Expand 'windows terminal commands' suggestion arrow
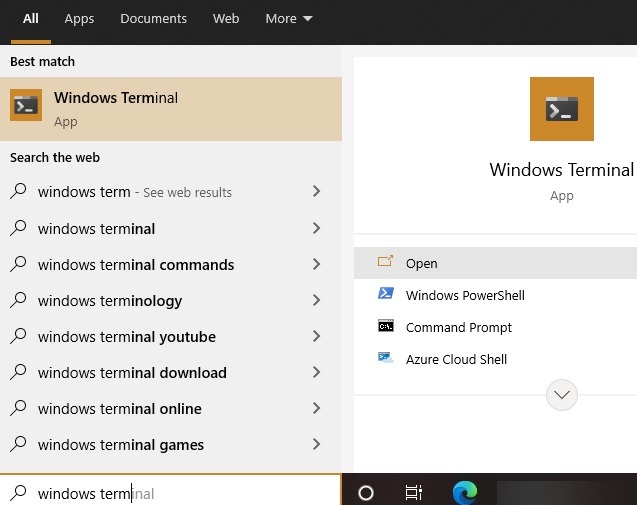This screenshot has width=637, height=505. [x=316, y=264]
